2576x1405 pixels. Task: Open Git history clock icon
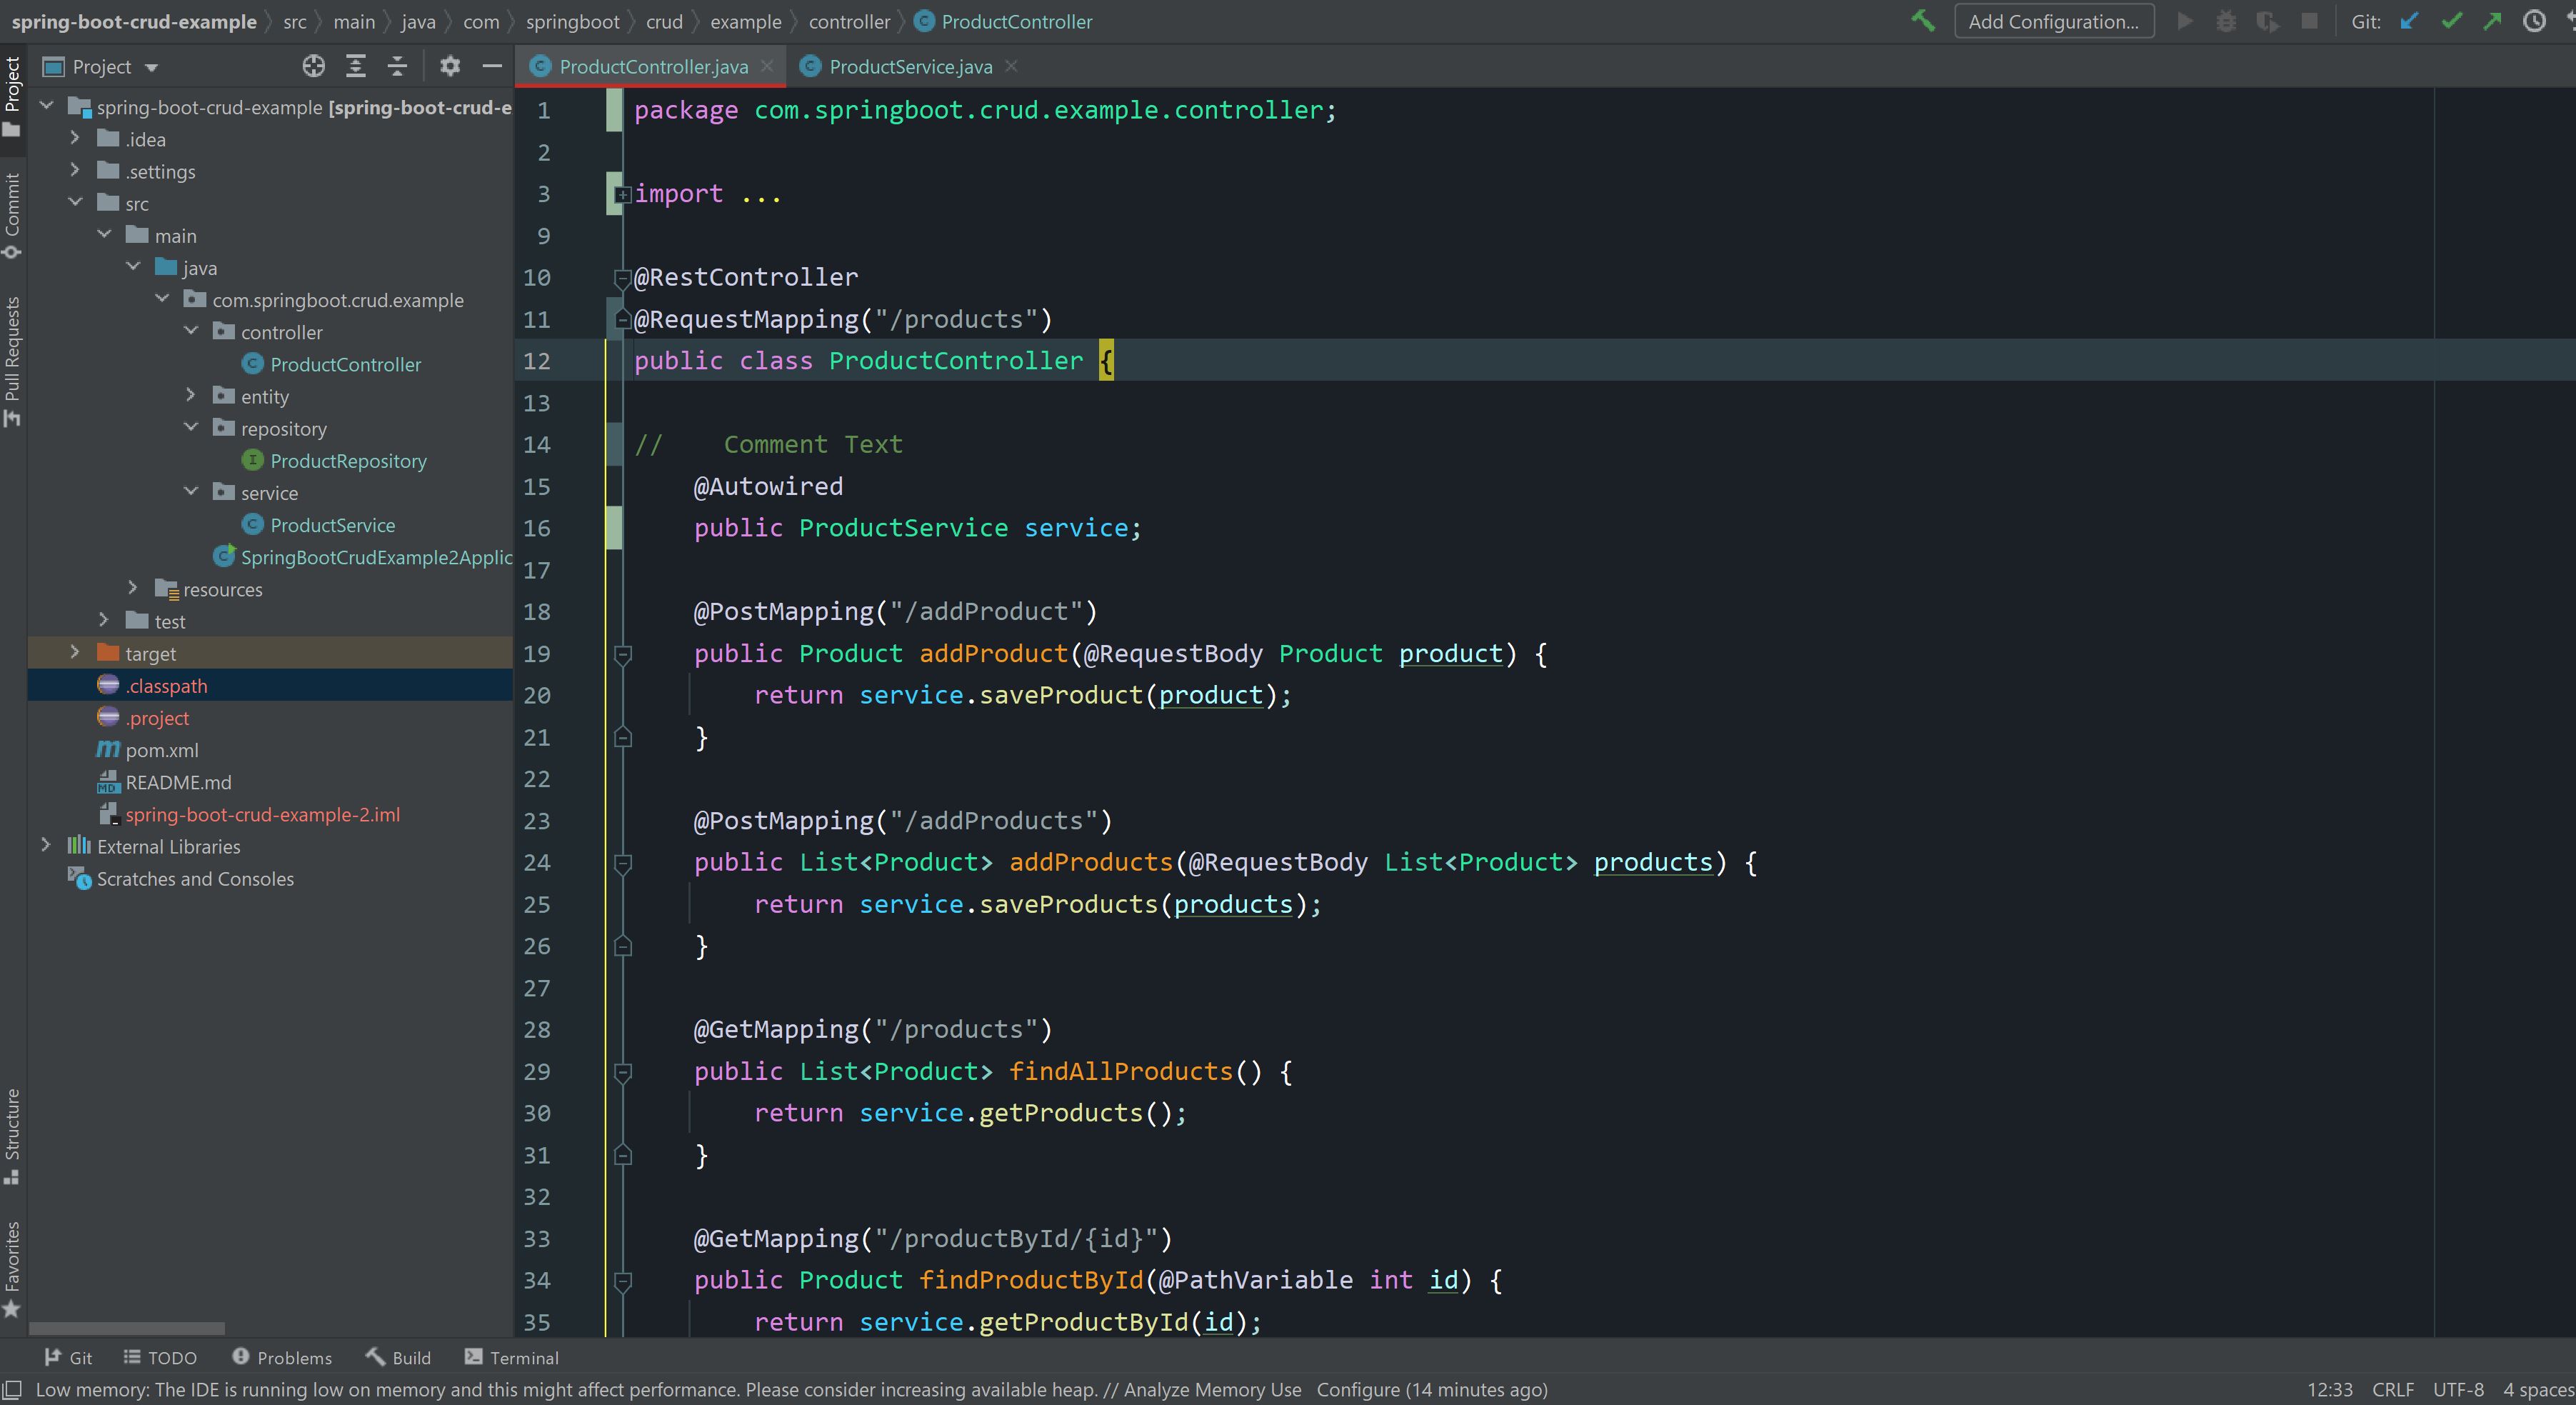(x=2534, y=21)
